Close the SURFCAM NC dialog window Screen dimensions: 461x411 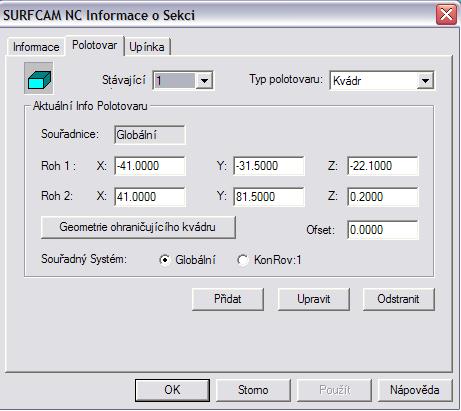click(x=446, y=15)
